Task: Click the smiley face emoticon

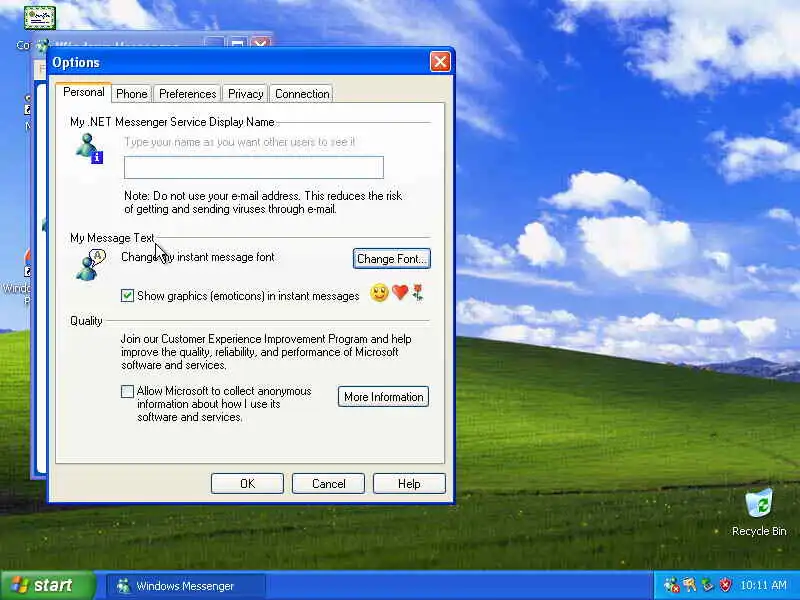Action: (x=379, y=293)
